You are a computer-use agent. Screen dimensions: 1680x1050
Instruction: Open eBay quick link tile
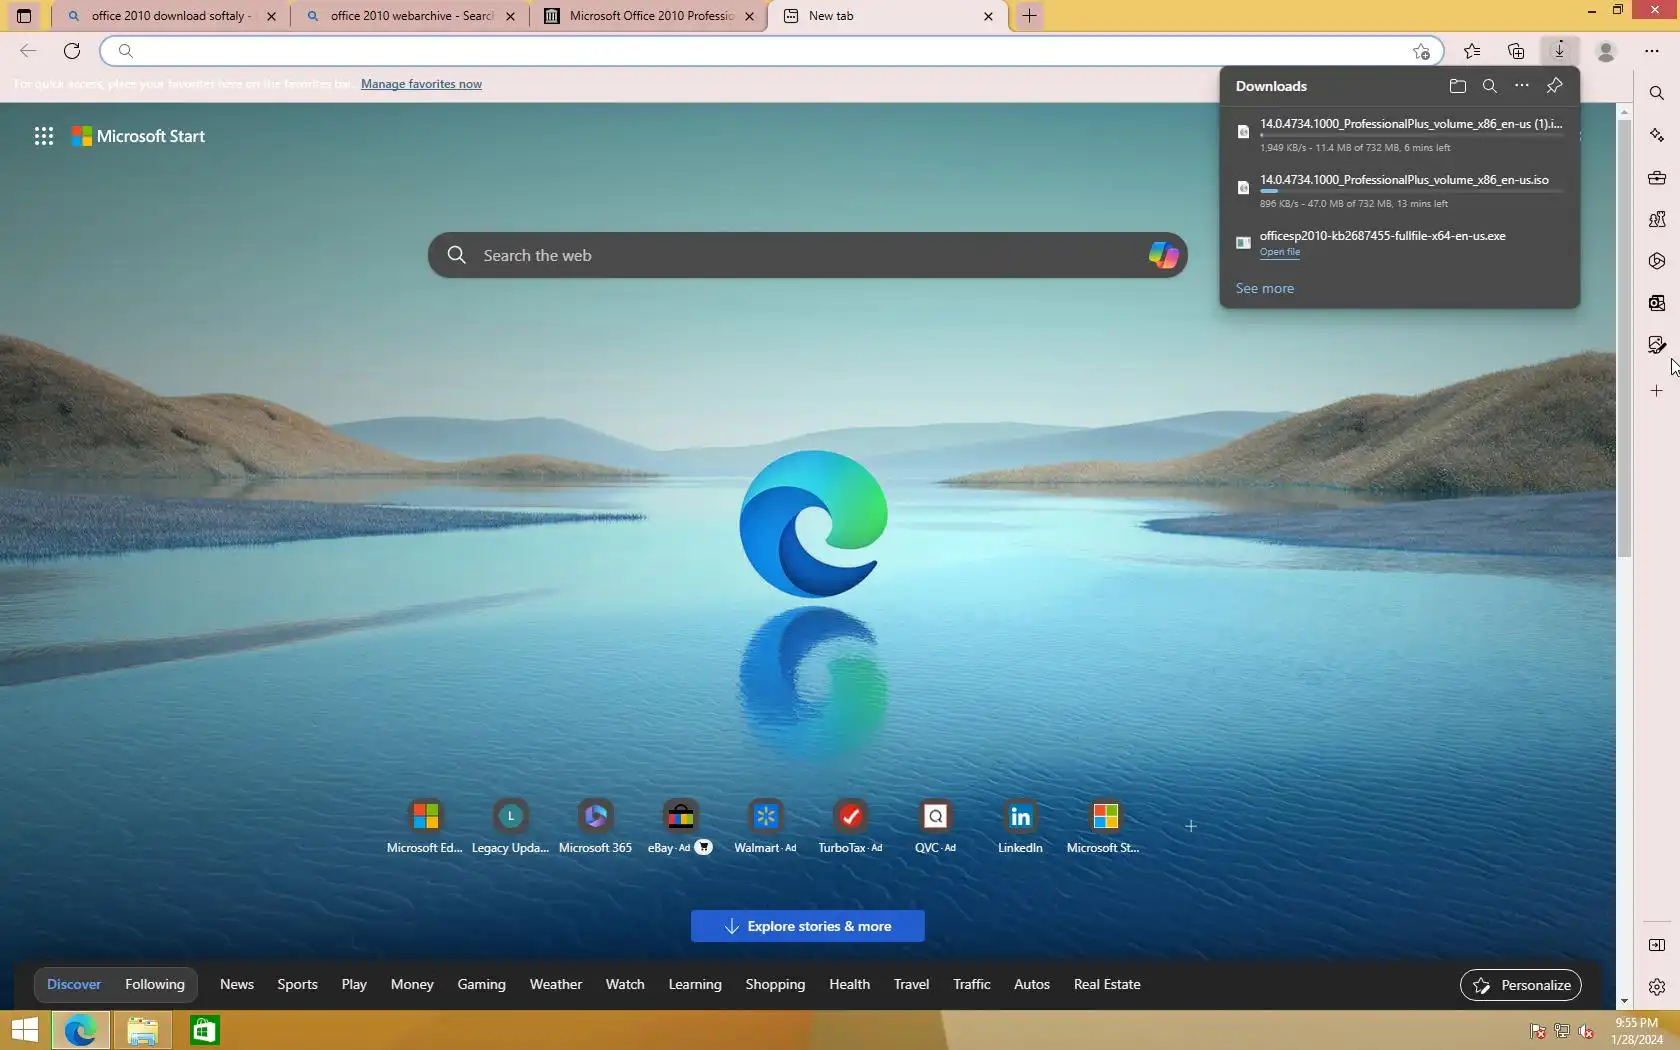click(680, 827)
